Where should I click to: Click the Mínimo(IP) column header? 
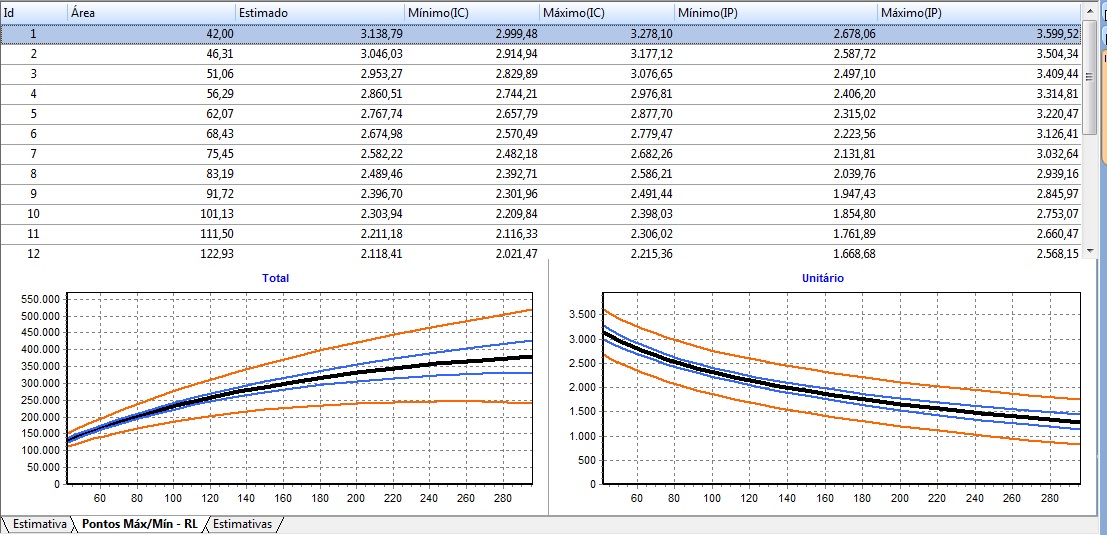(776, 13)
